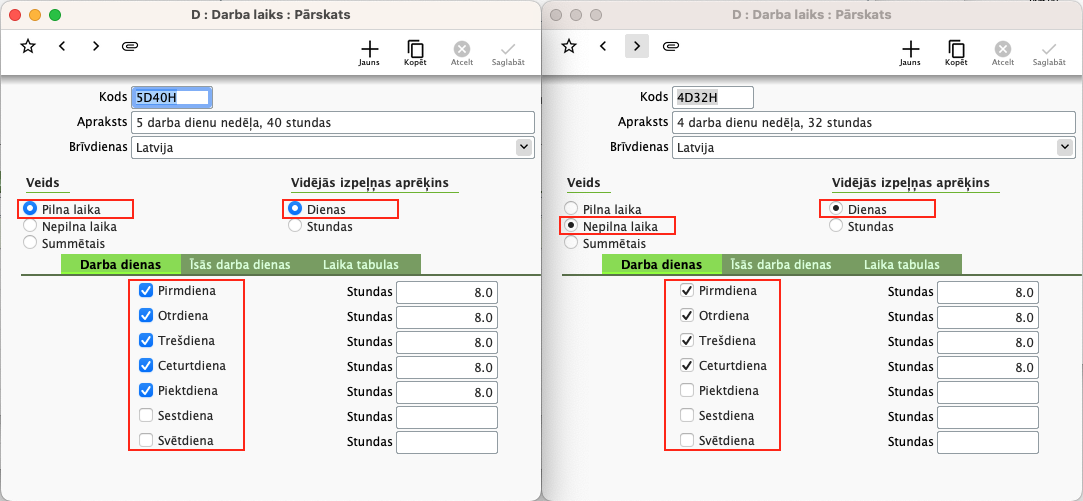Uncheck Trešdiena checkbox in left window

146,341
